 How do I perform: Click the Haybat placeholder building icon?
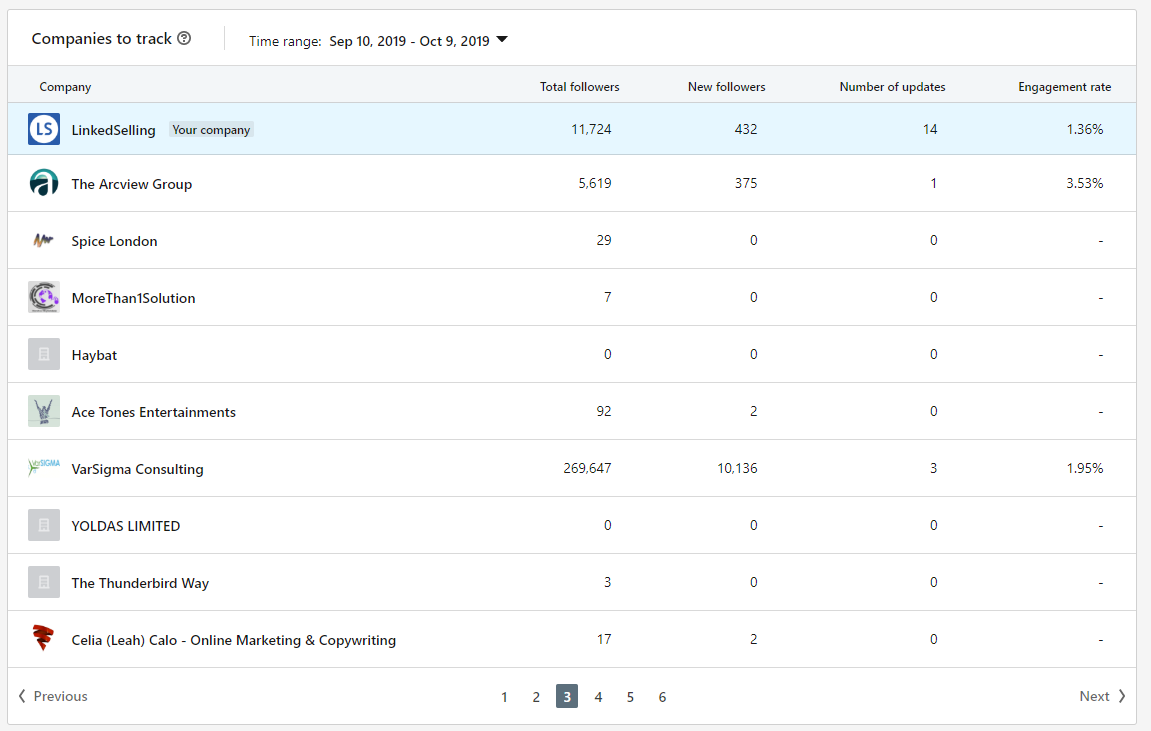tap(44, 354)
